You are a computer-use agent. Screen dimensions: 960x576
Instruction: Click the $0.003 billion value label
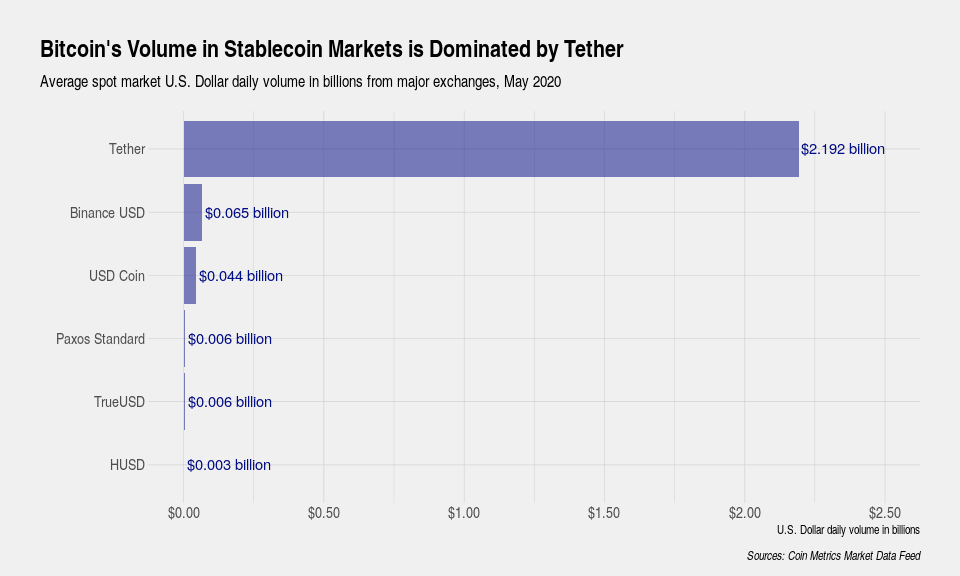point(229,465)
